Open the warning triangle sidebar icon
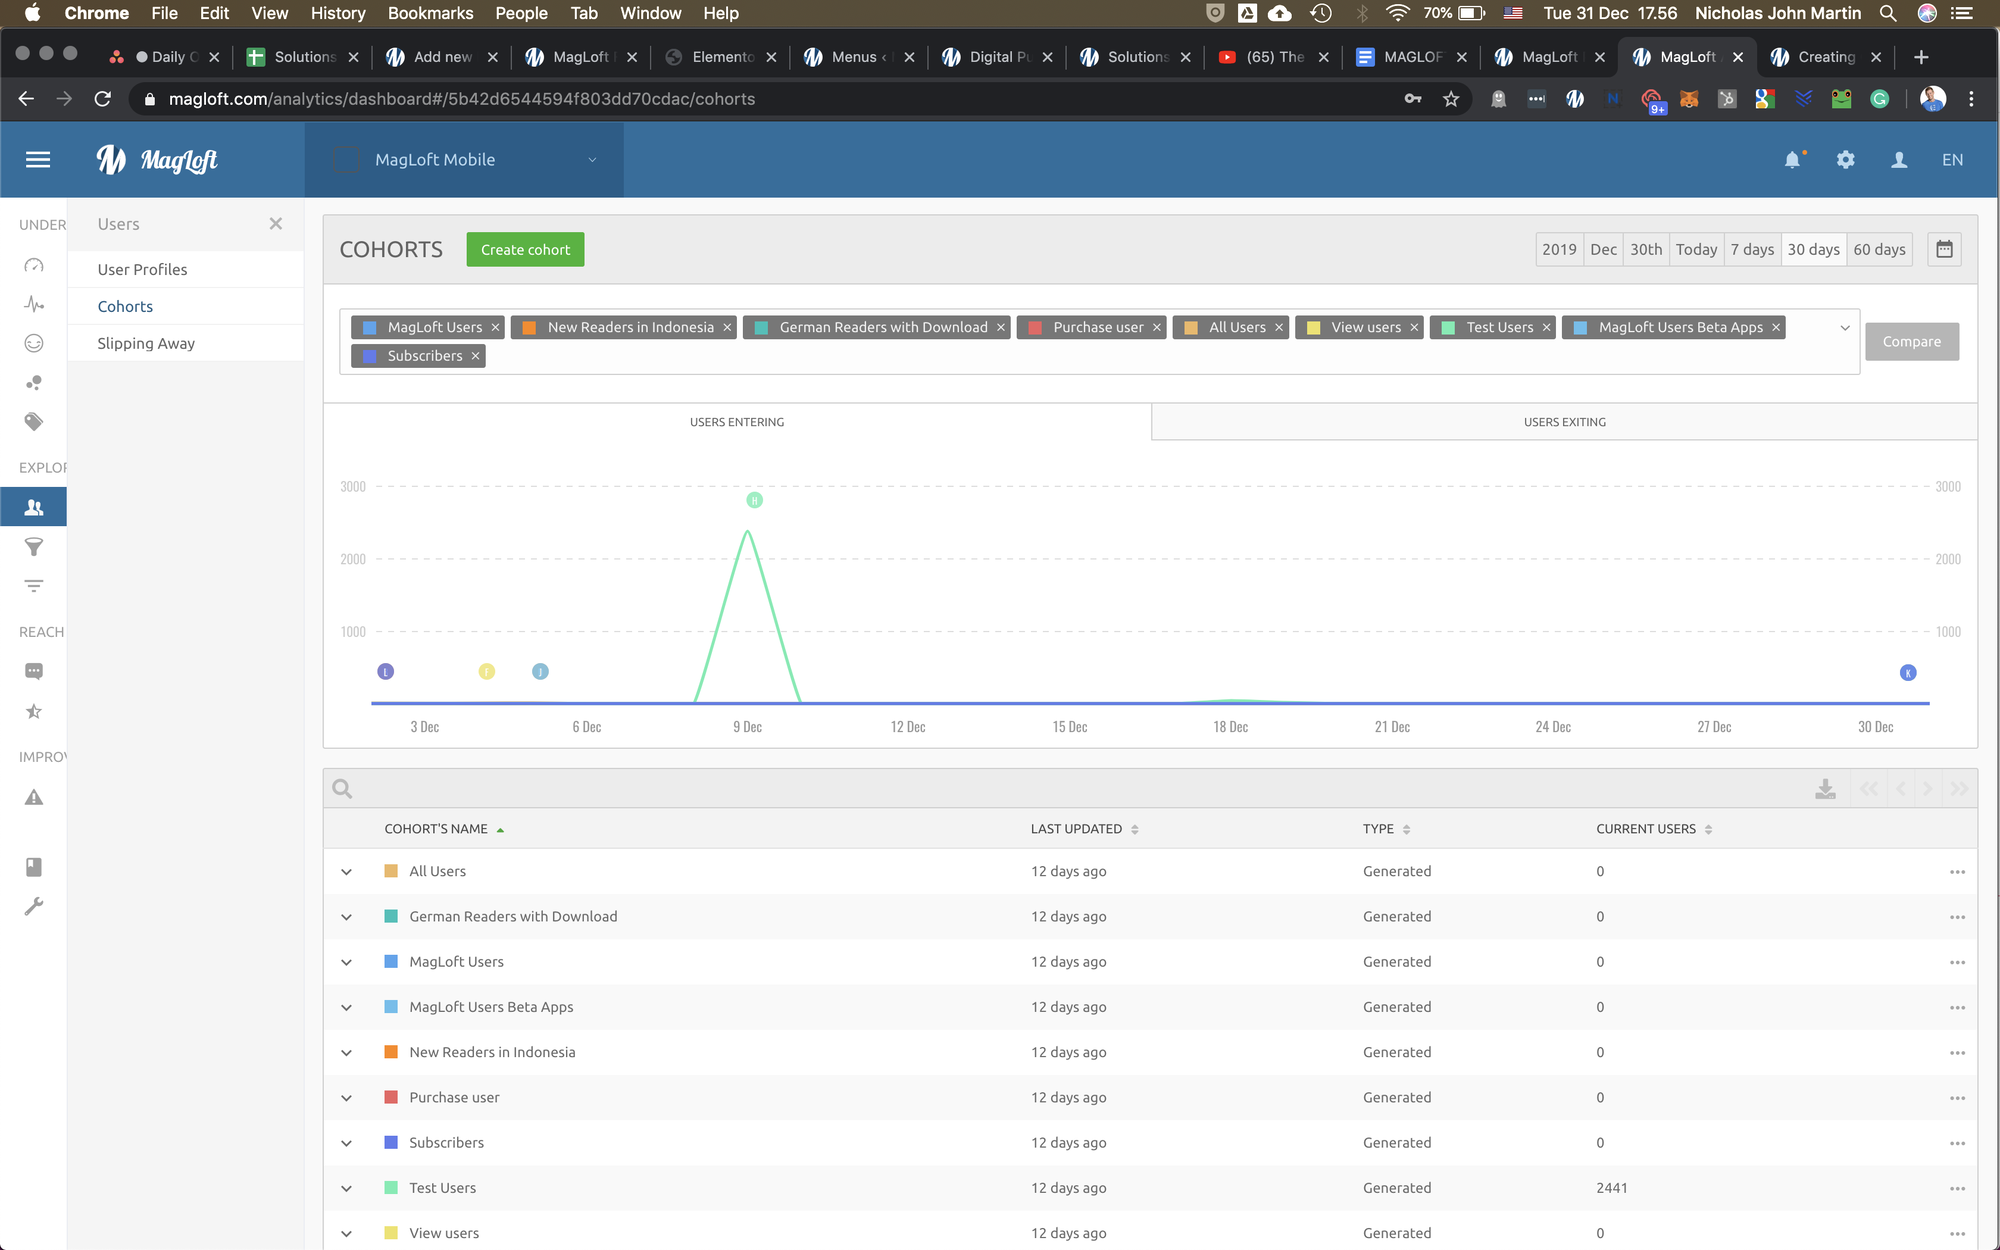Screen dimensions: 2000x1250 coord(34,797)
